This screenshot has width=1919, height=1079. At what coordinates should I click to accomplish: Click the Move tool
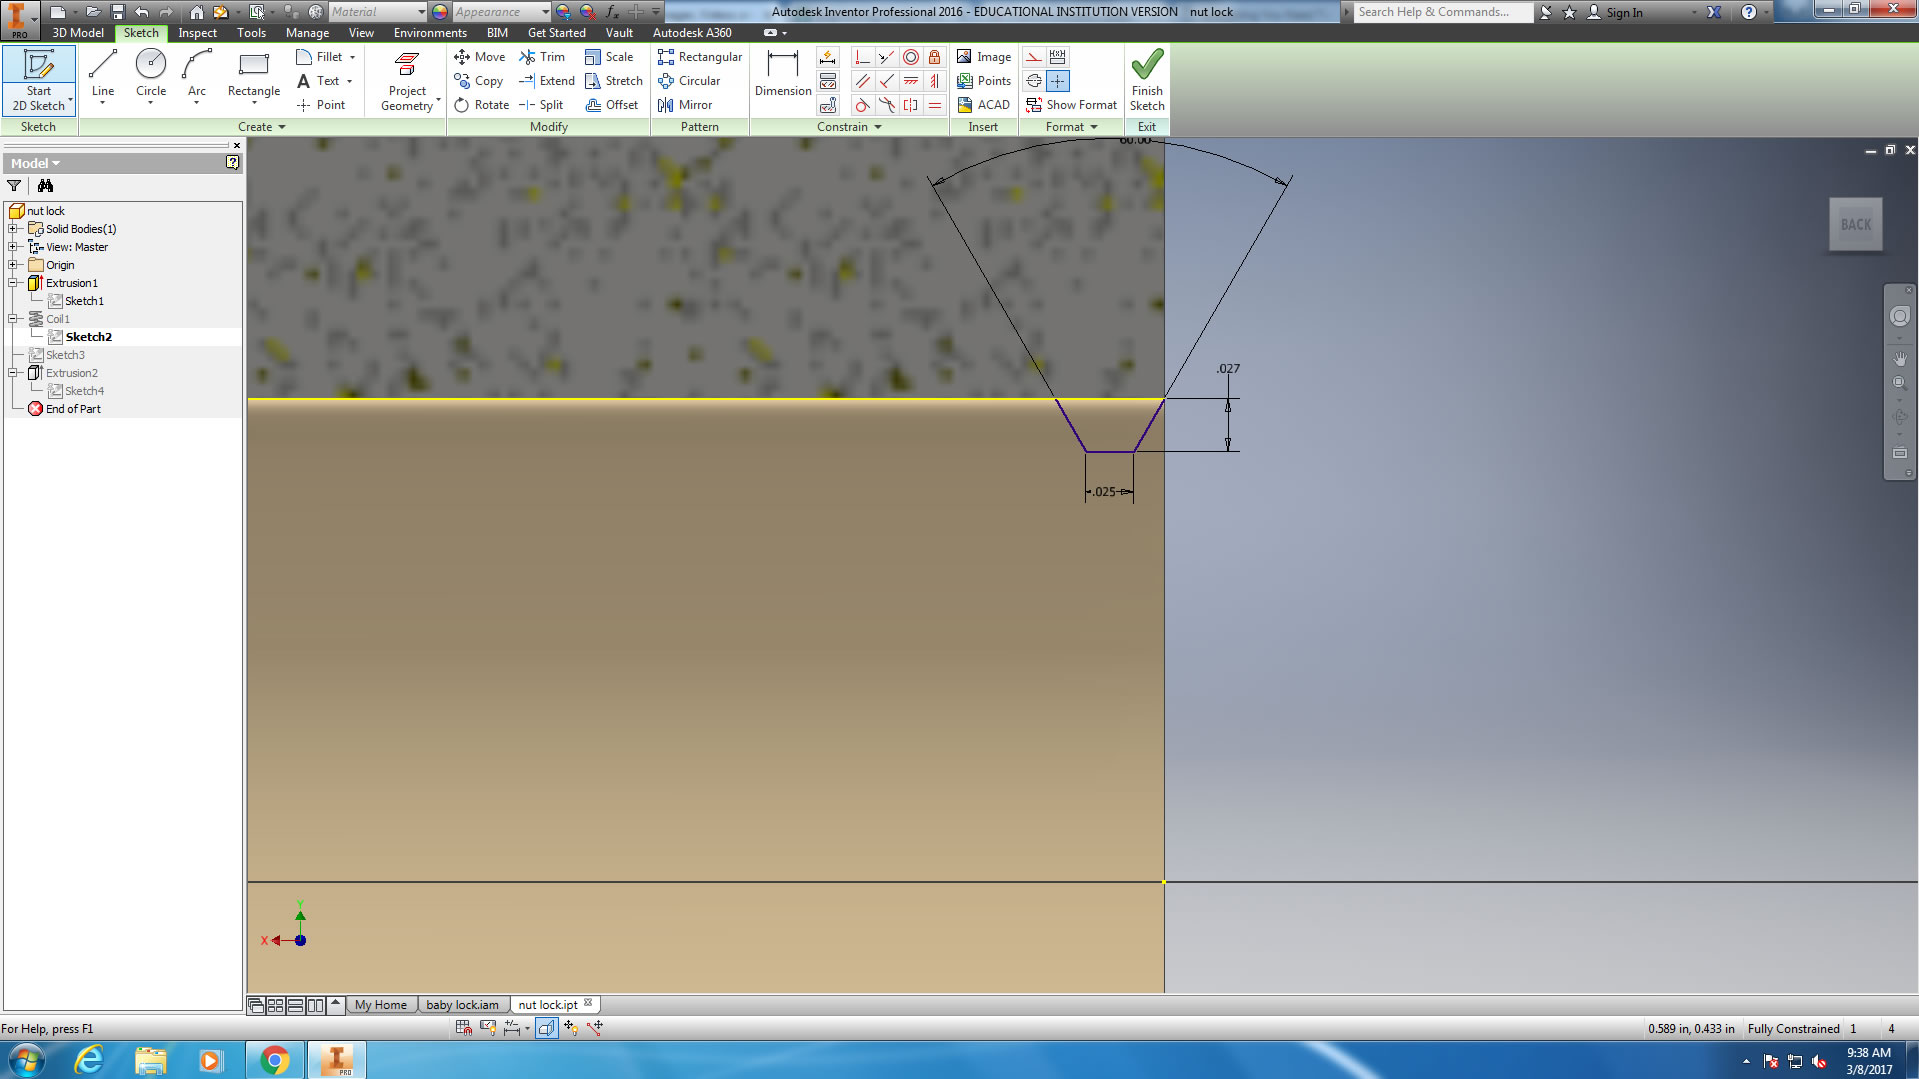[x=480, y=57]
